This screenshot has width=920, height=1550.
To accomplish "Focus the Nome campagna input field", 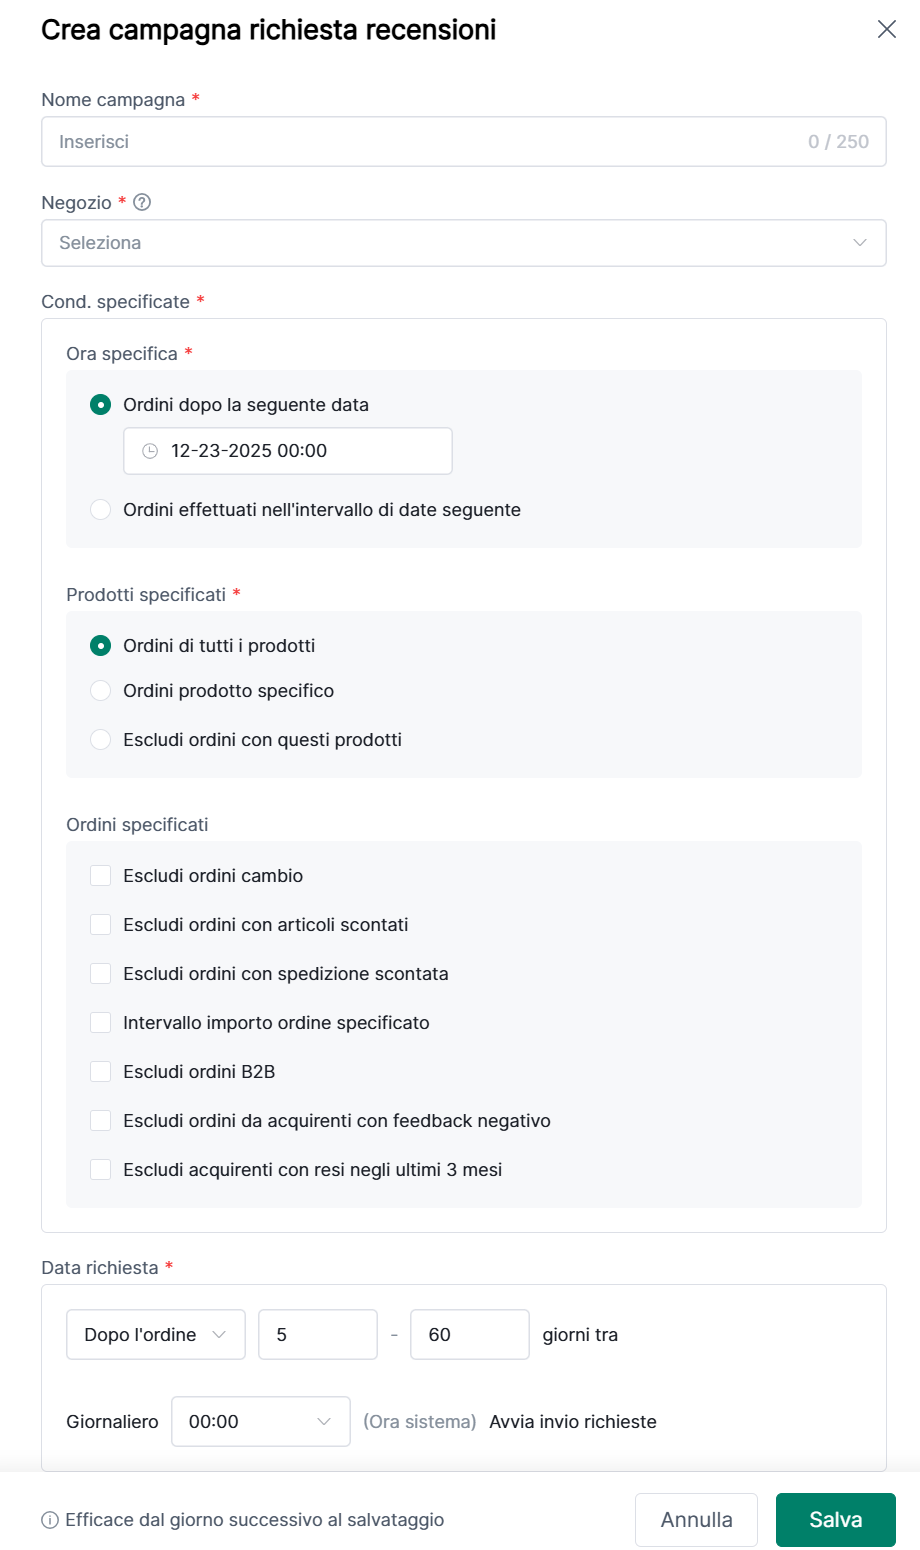I will point(430,142).
